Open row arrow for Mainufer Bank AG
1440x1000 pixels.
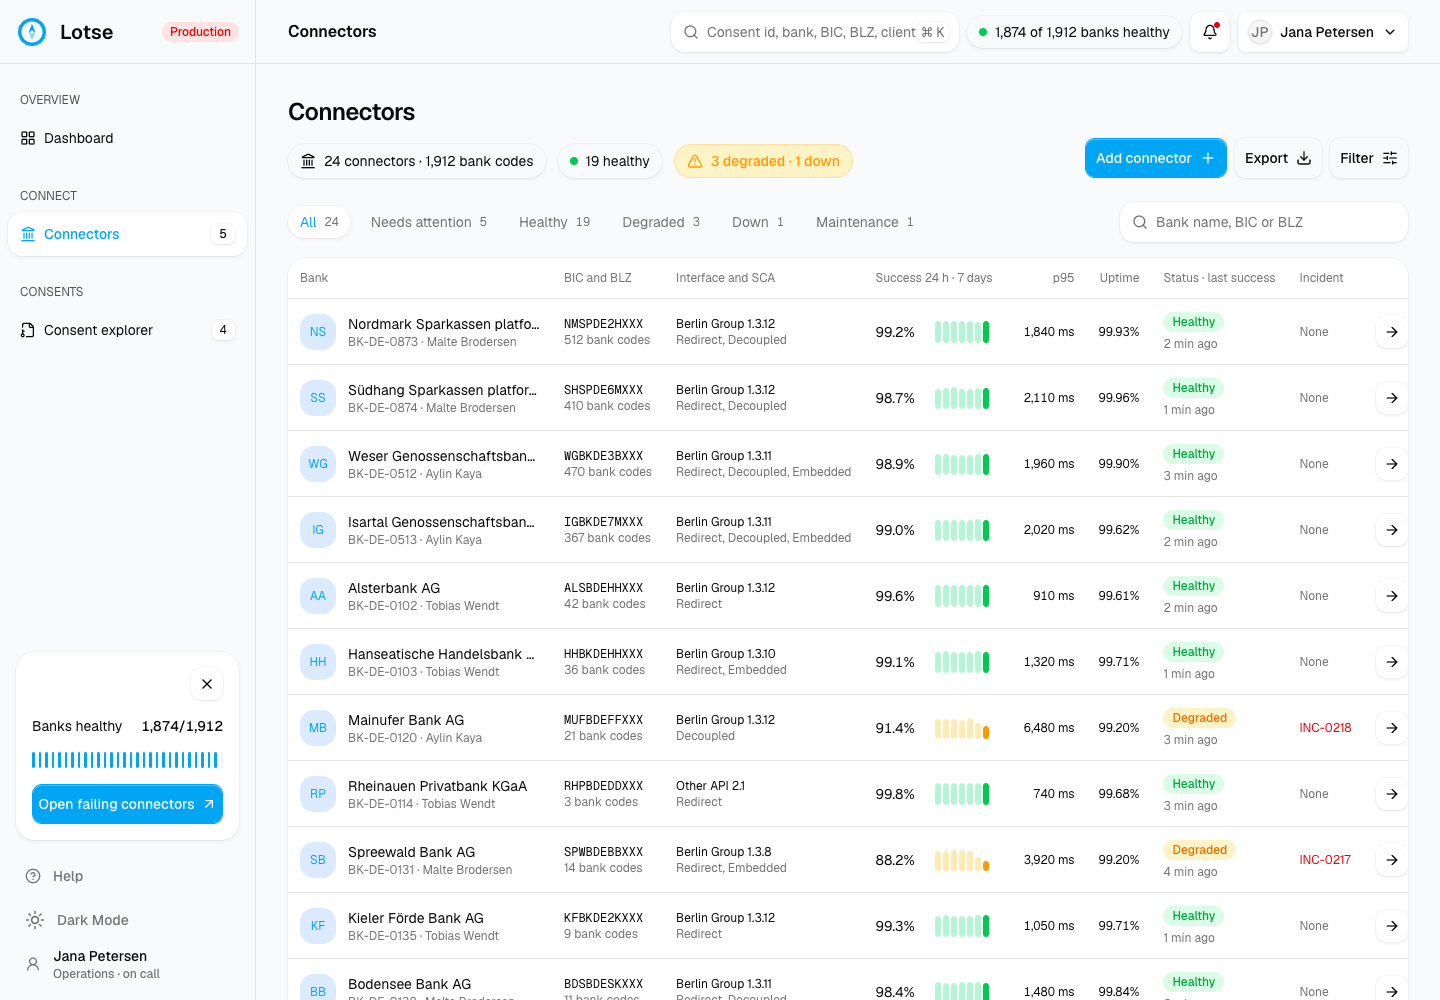coord(1391,728)
